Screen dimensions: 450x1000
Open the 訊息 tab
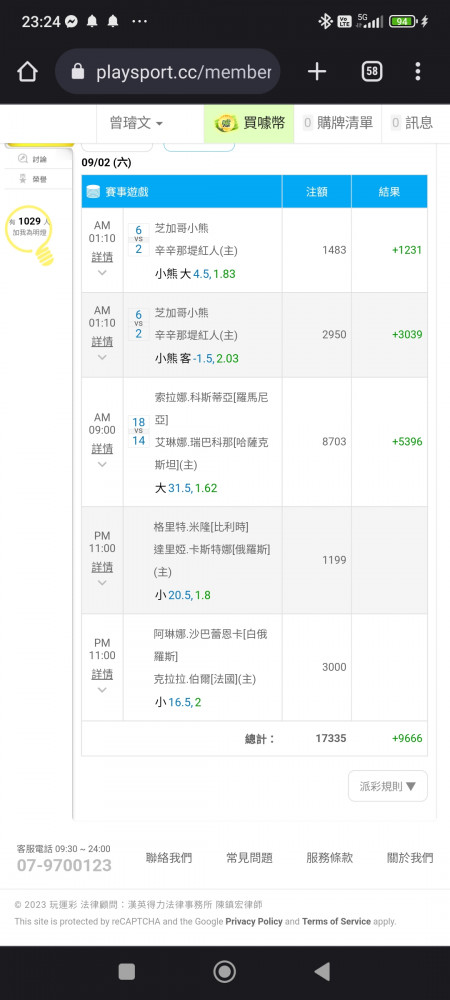(x=412, y=123)
